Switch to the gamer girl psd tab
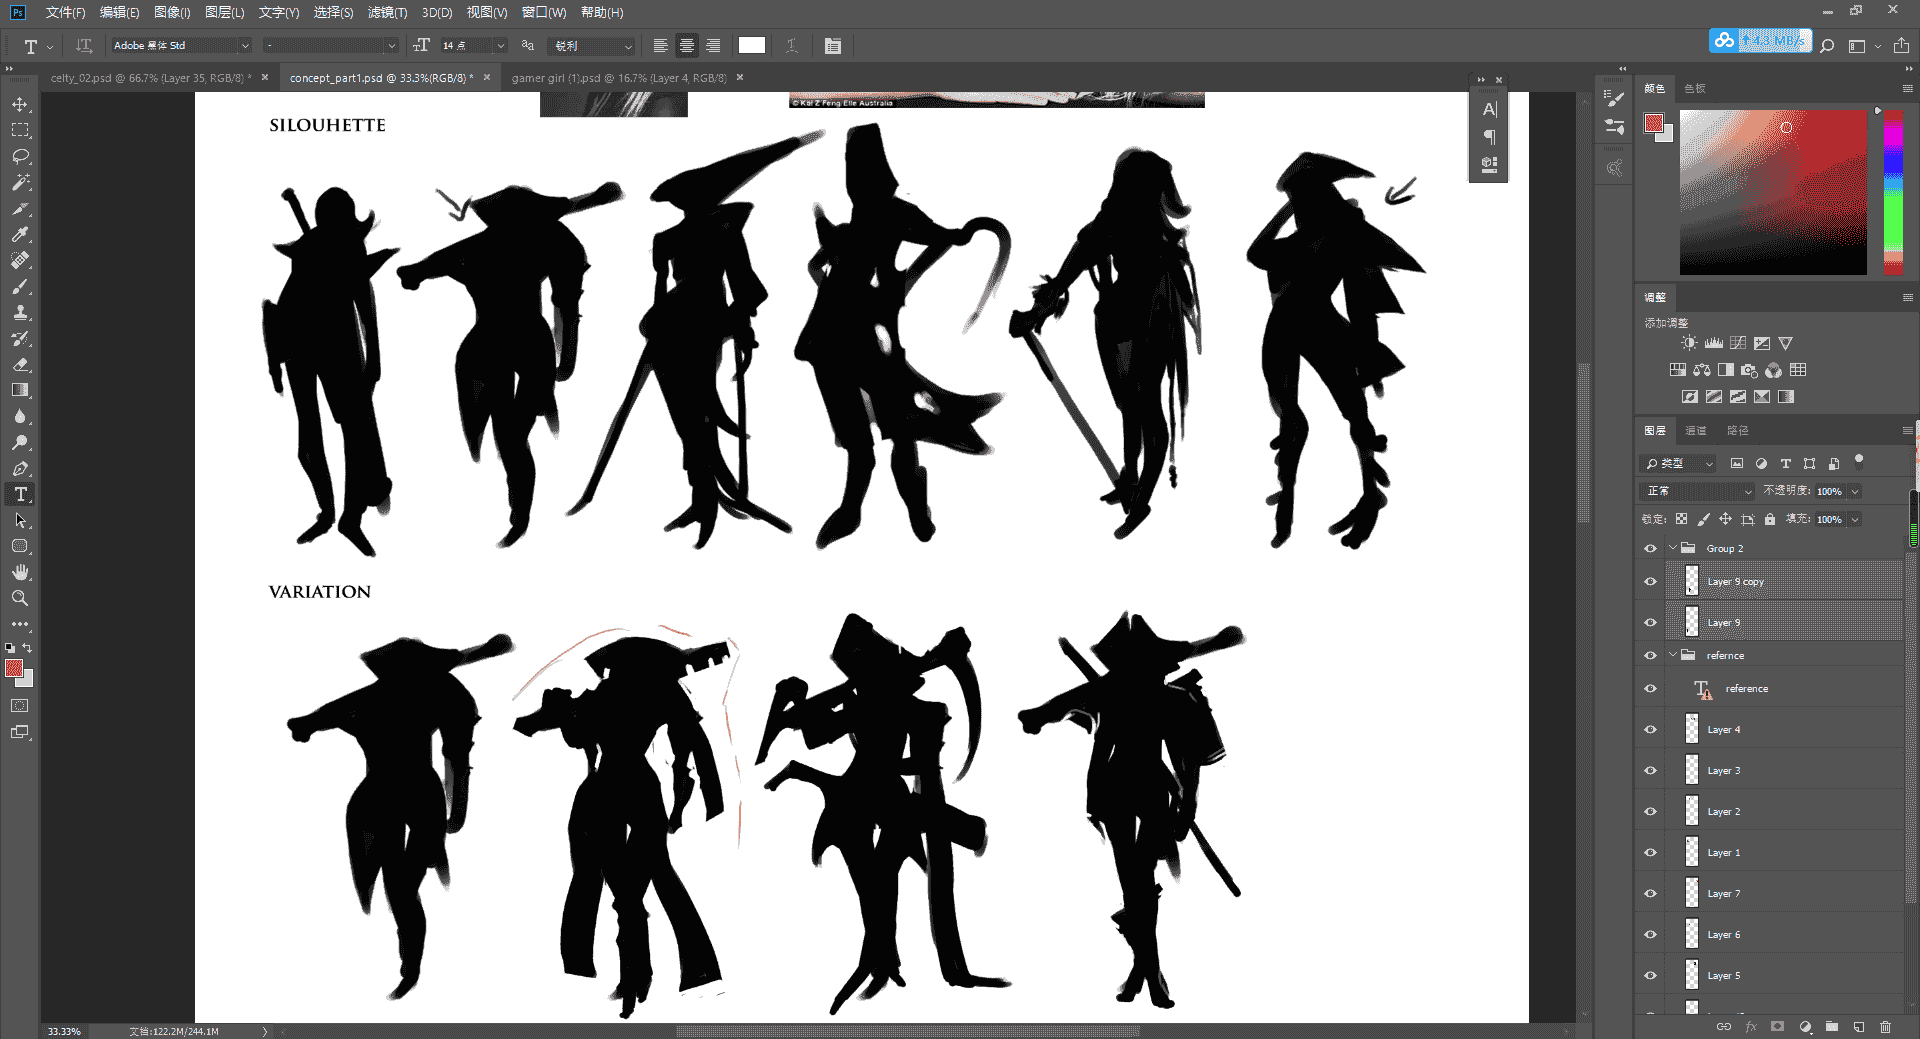The width and height of the screenshot is (1920, 1039). tap(619, 78)
